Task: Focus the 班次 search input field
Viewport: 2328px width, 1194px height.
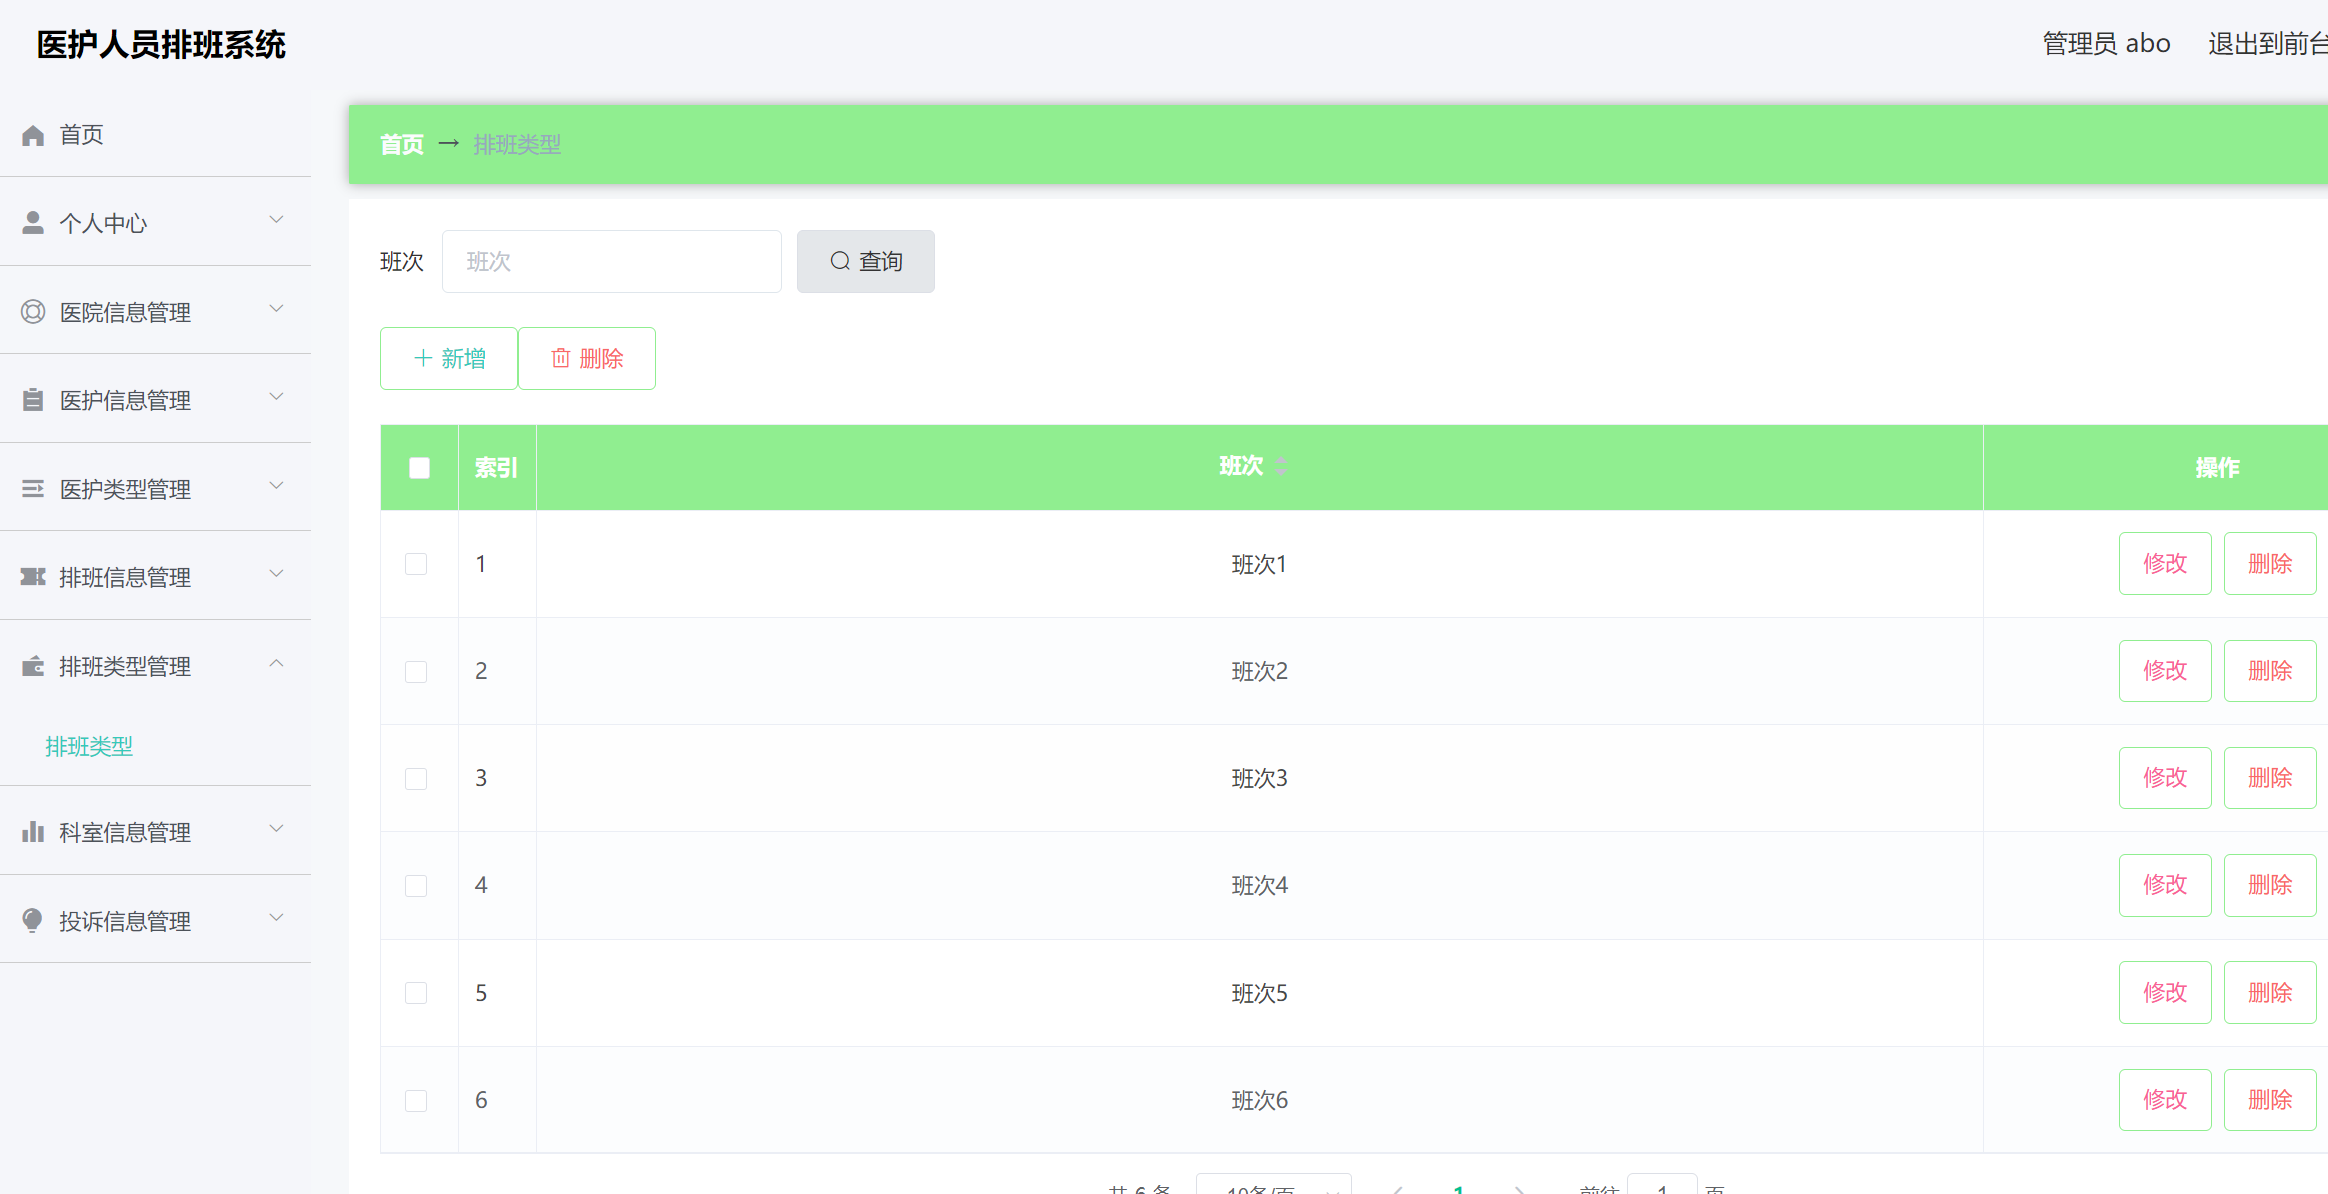Action: [611, 262]
